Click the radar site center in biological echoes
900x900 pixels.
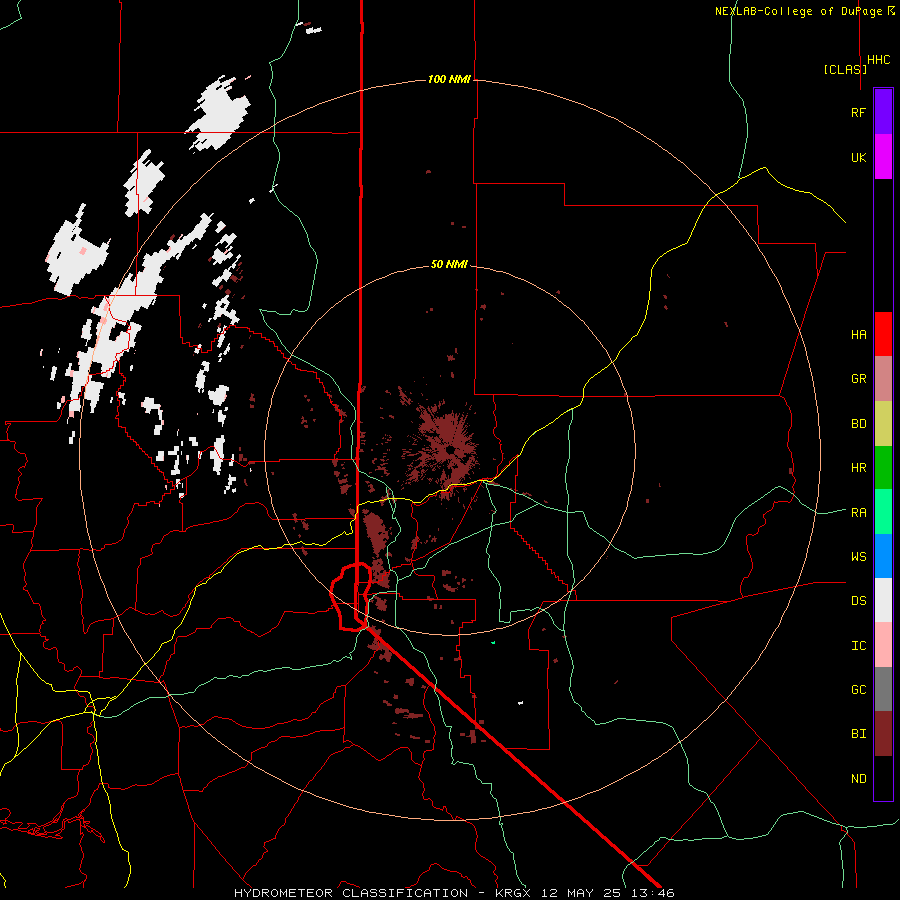coord(450,449)
